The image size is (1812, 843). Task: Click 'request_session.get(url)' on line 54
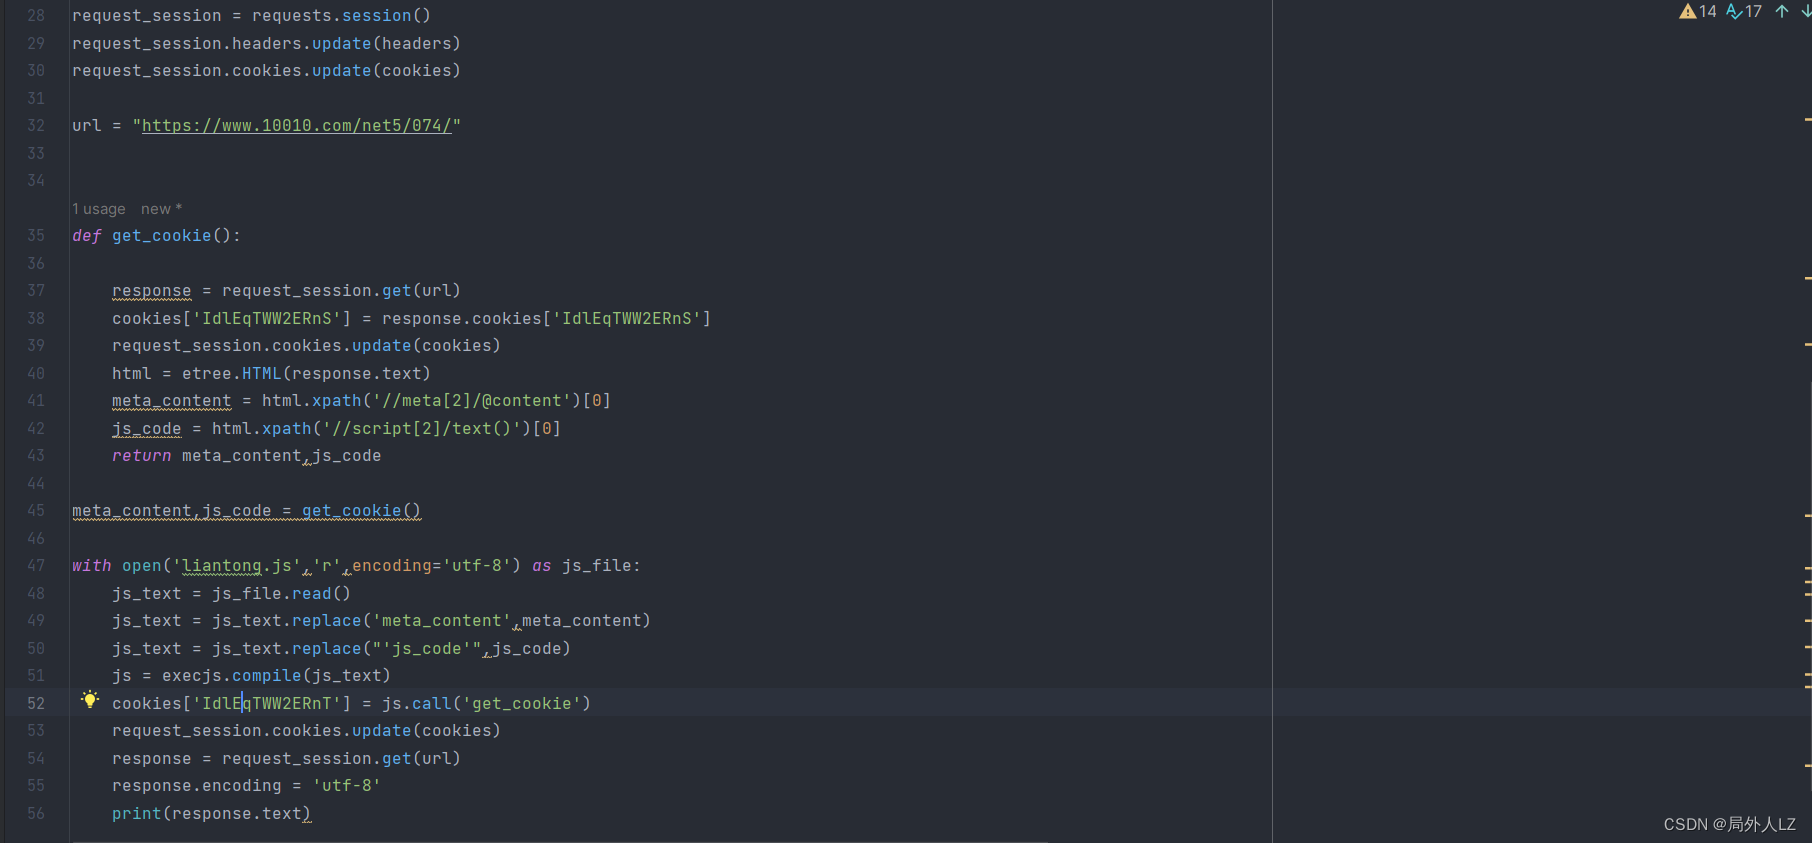(x=341, y=759)
